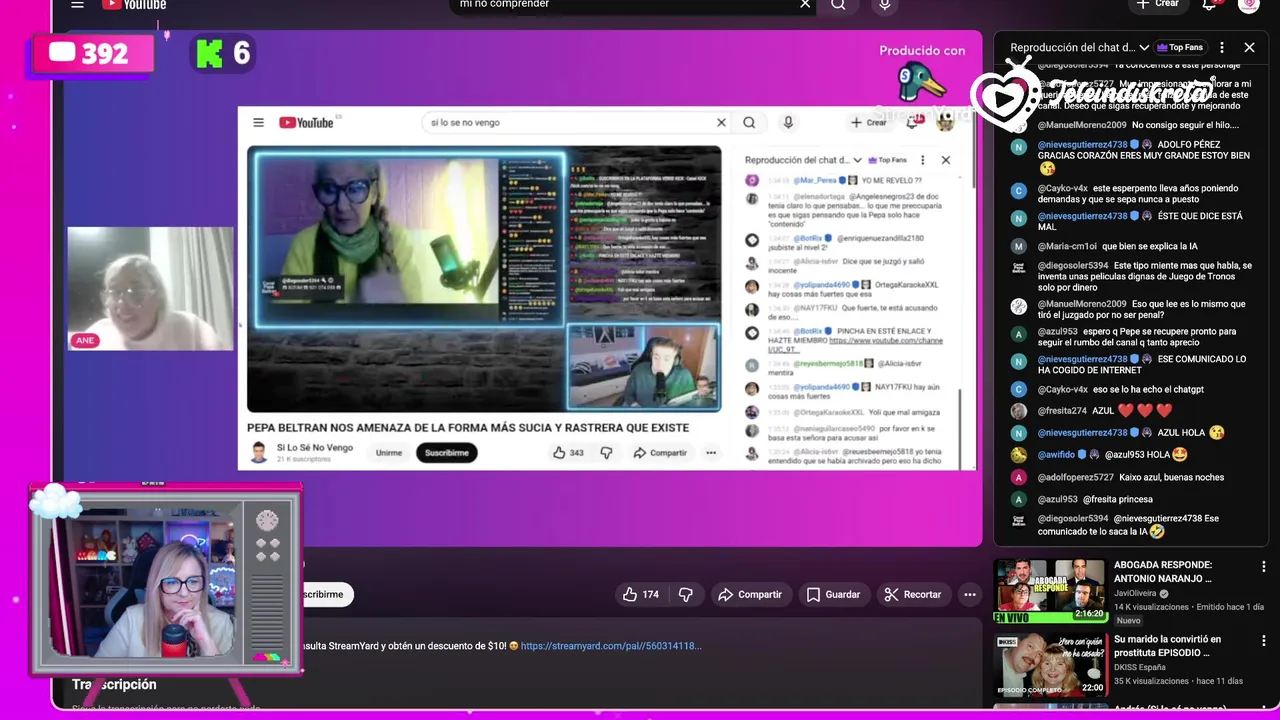Open the account avatar menu
The image size is (1280, 720).
tap(1248, 5)
